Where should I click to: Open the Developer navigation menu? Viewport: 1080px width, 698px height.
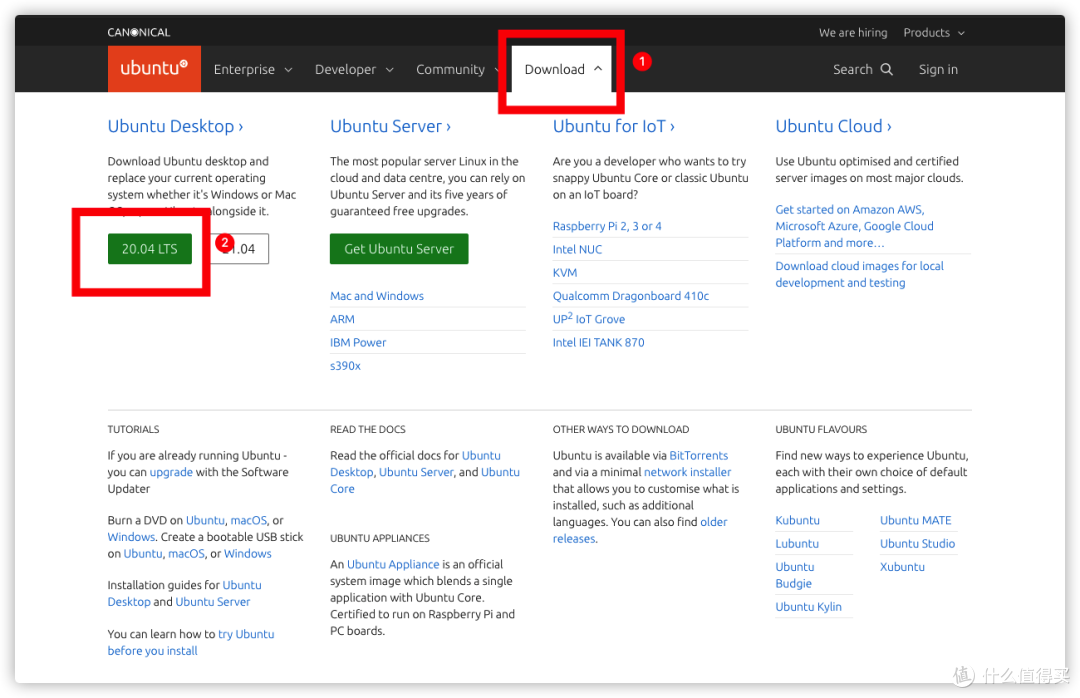345,70
